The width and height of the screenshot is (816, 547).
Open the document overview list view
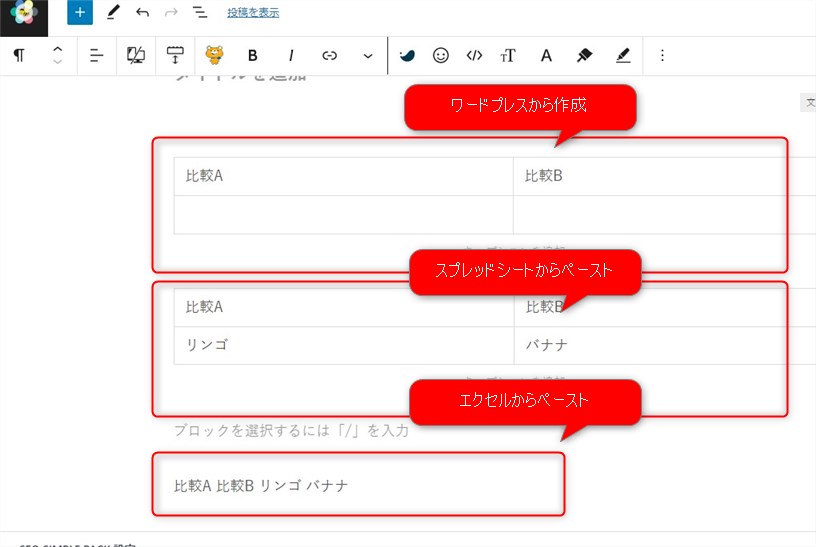(200, 12)
